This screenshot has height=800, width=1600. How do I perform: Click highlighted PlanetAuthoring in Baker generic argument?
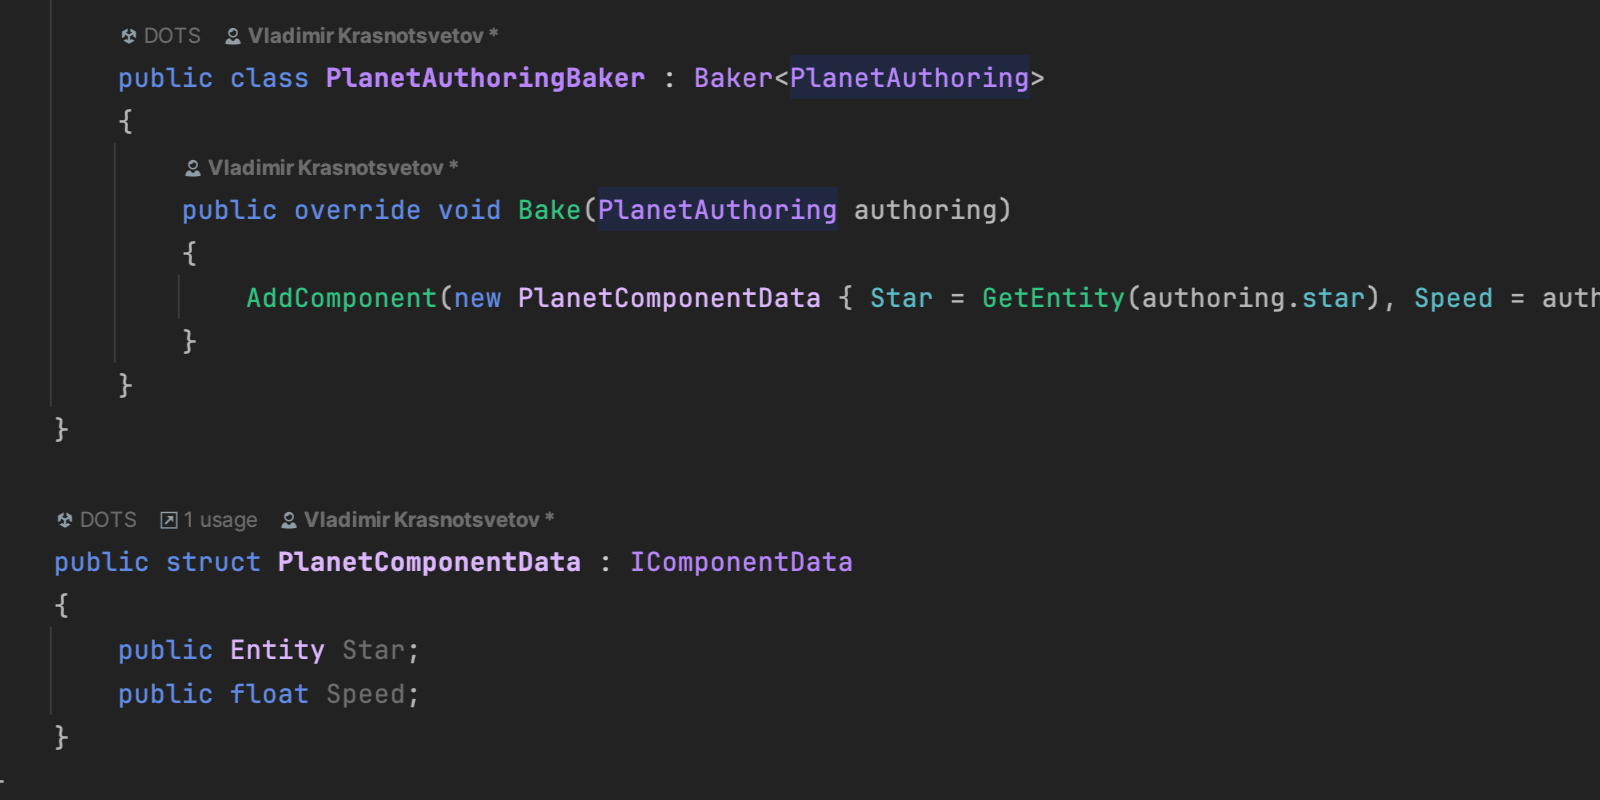[909, 78]
